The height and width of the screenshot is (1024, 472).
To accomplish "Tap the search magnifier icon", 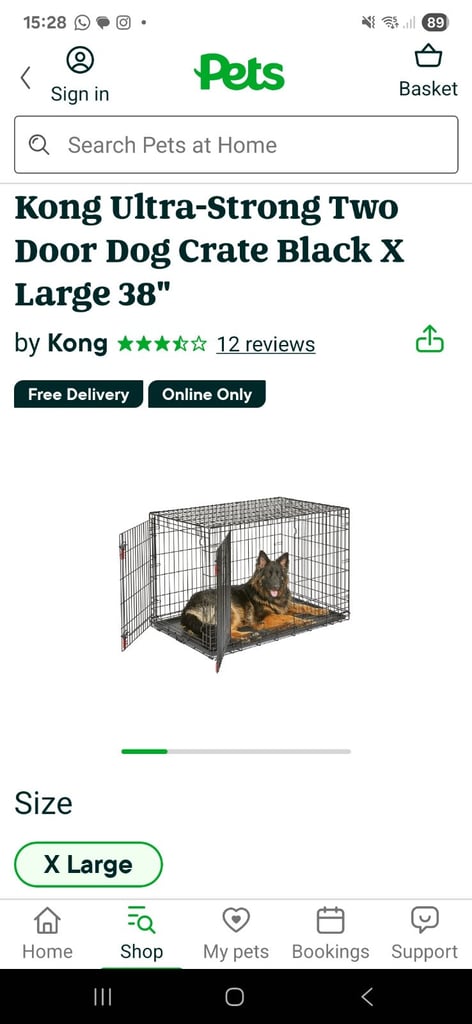I will [39, 145].
